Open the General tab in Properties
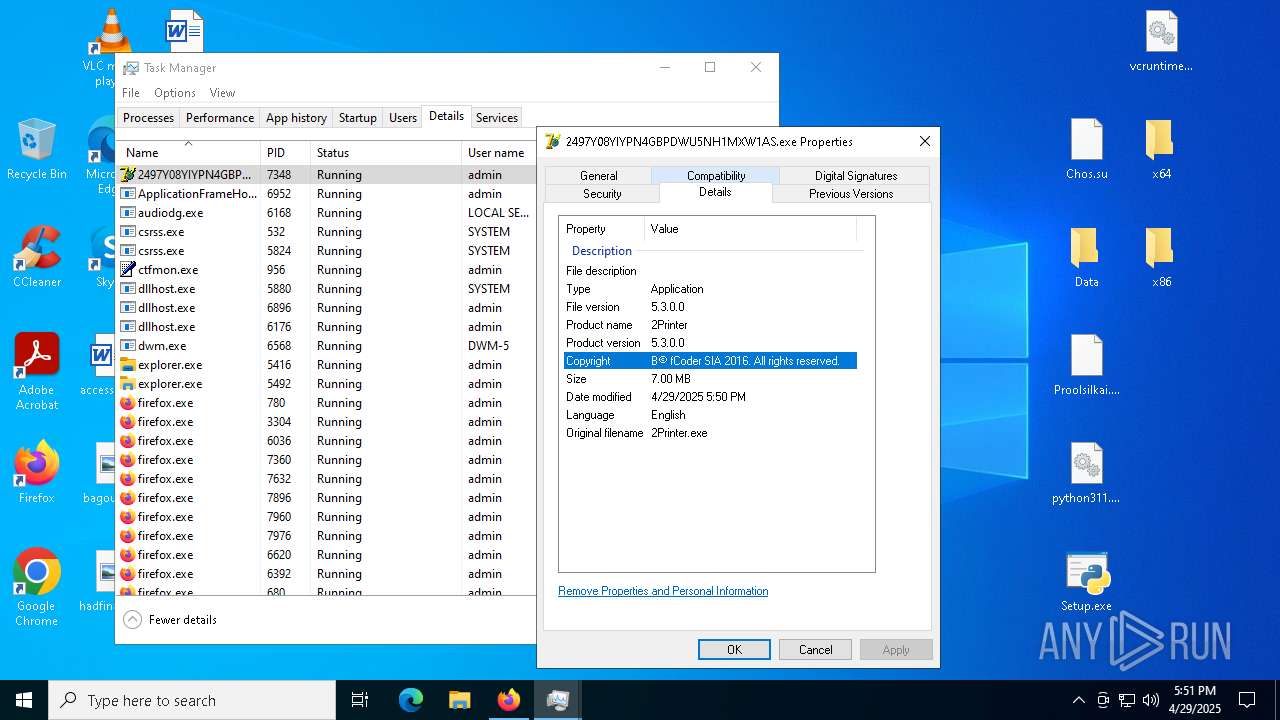Screen dimensions: 1280x720 pos(598,175)
